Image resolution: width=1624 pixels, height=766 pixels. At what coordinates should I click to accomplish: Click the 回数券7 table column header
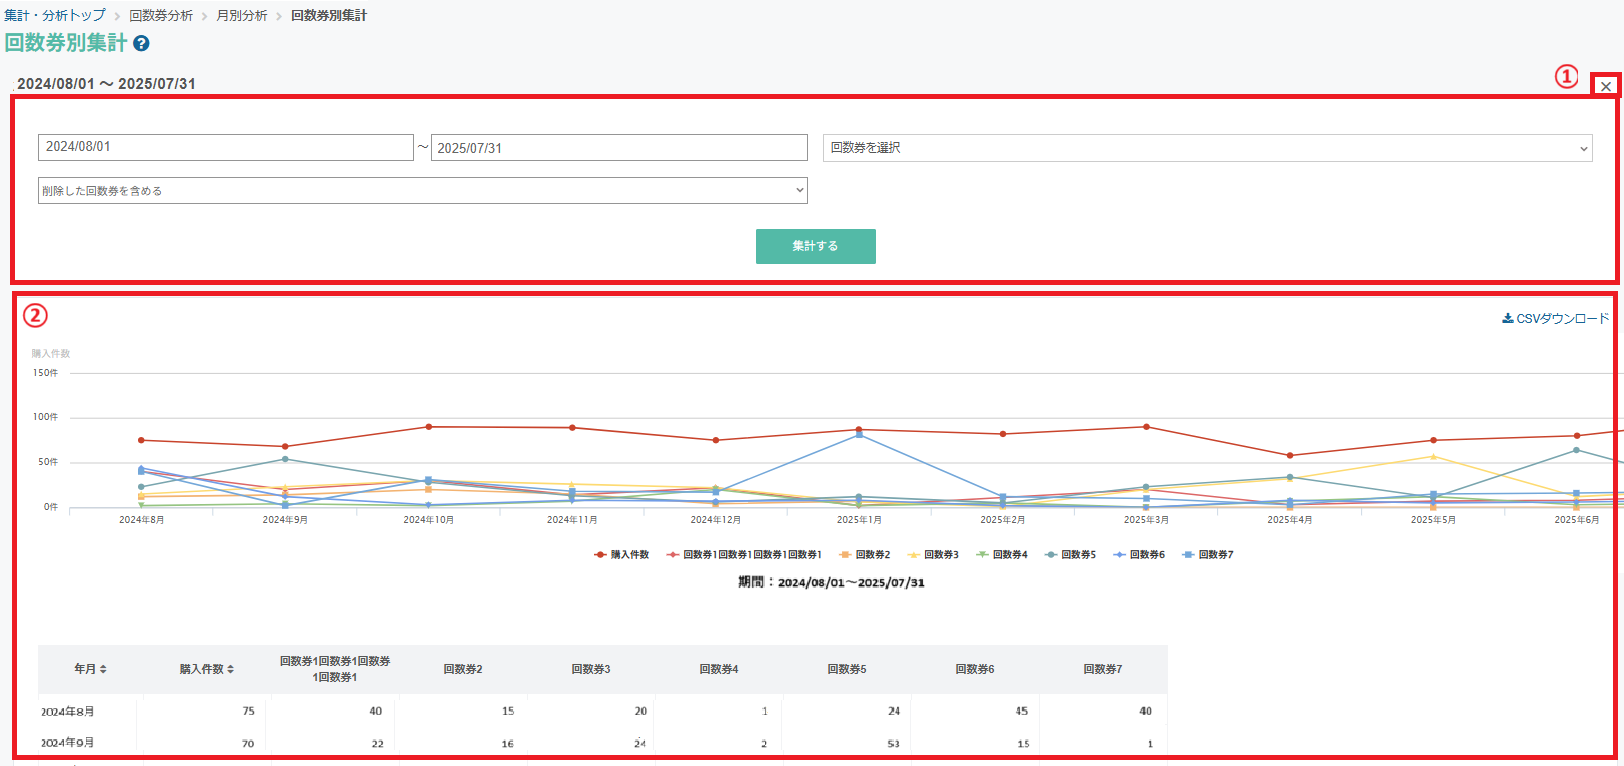[1103, 669]
